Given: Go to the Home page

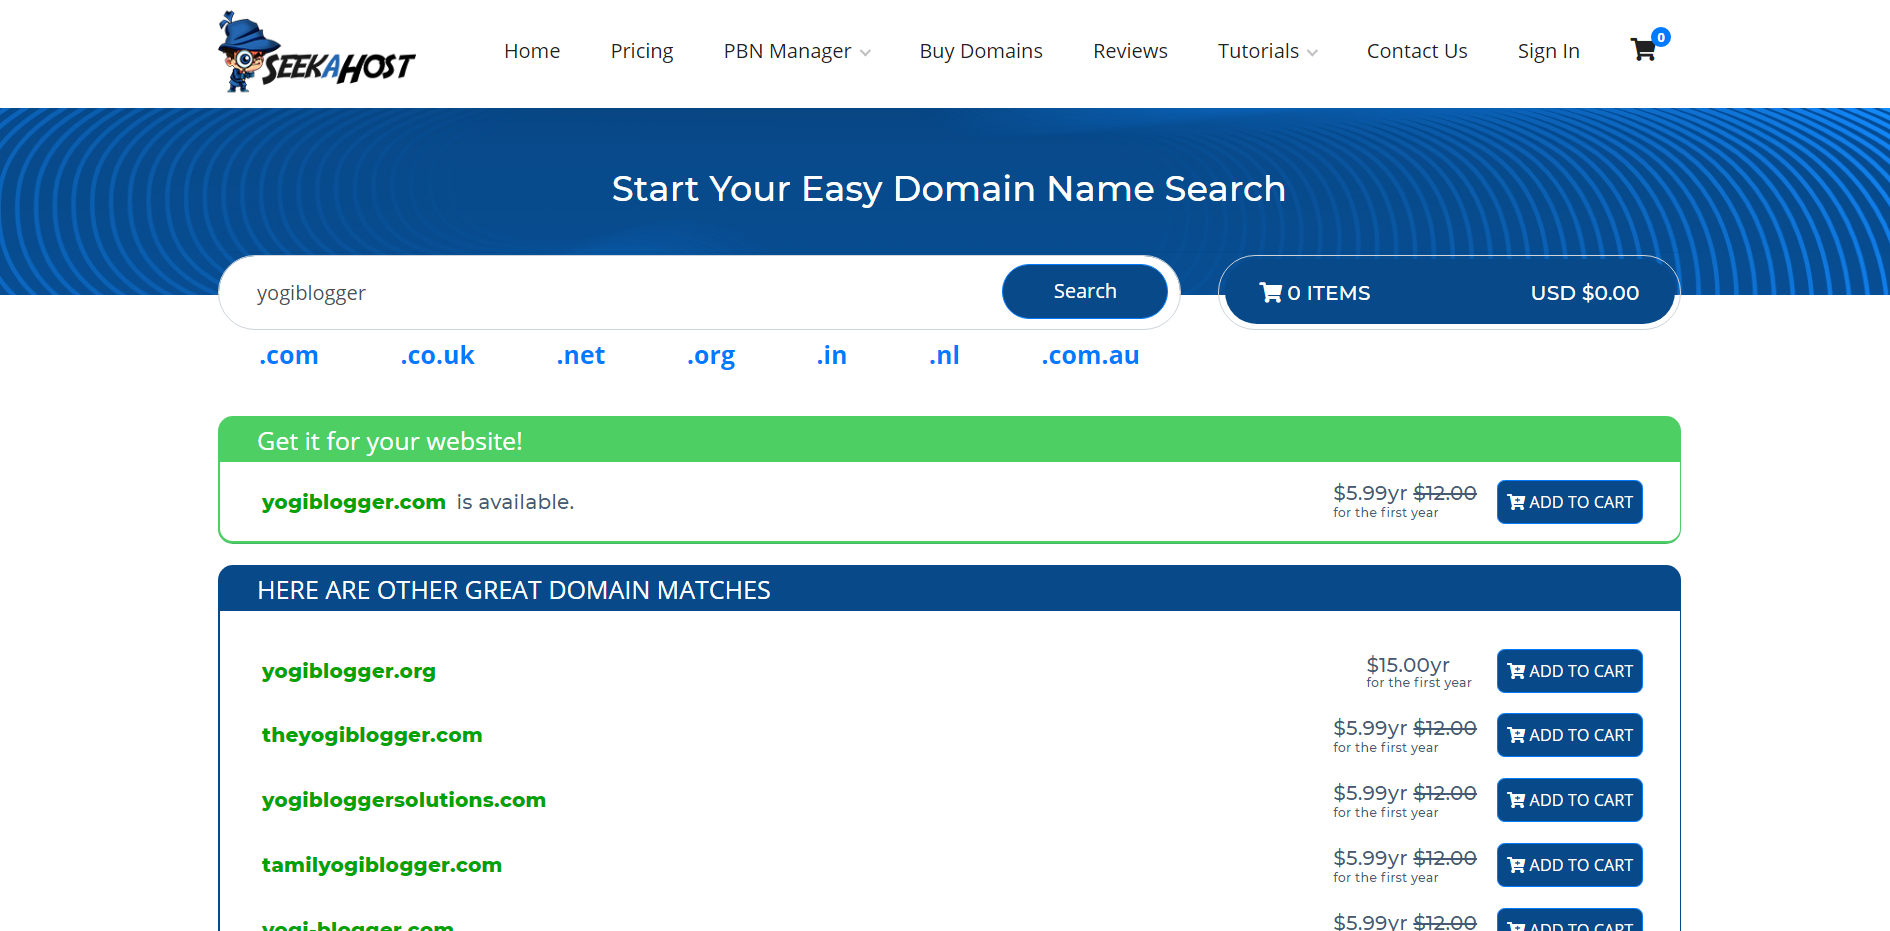Looking at the screenshot, I should pyautogui.click(x=532, y=51).
